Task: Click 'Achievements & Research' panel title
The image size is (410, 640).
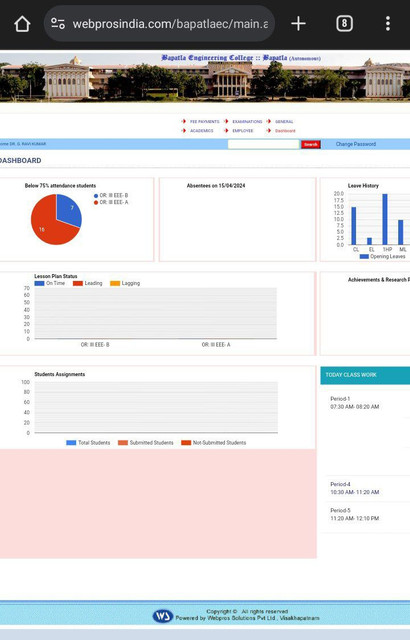Action: (x=378, y=280)
